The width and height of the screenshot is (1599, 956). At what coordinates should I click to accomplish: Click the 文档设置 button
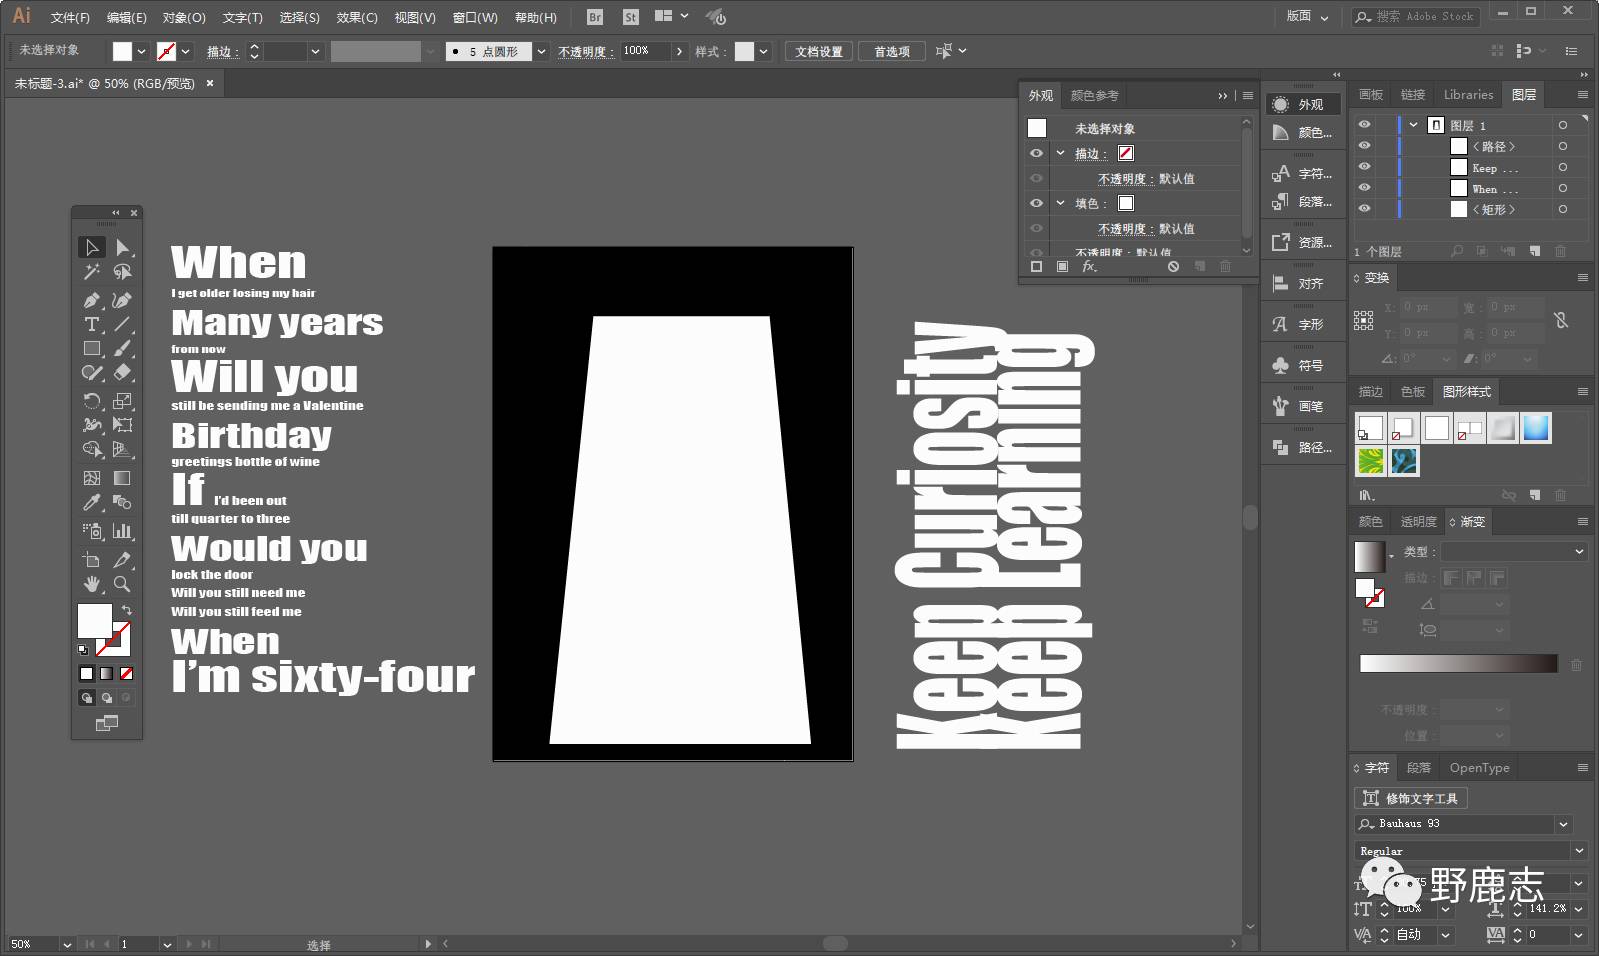[x=818, y=51]
